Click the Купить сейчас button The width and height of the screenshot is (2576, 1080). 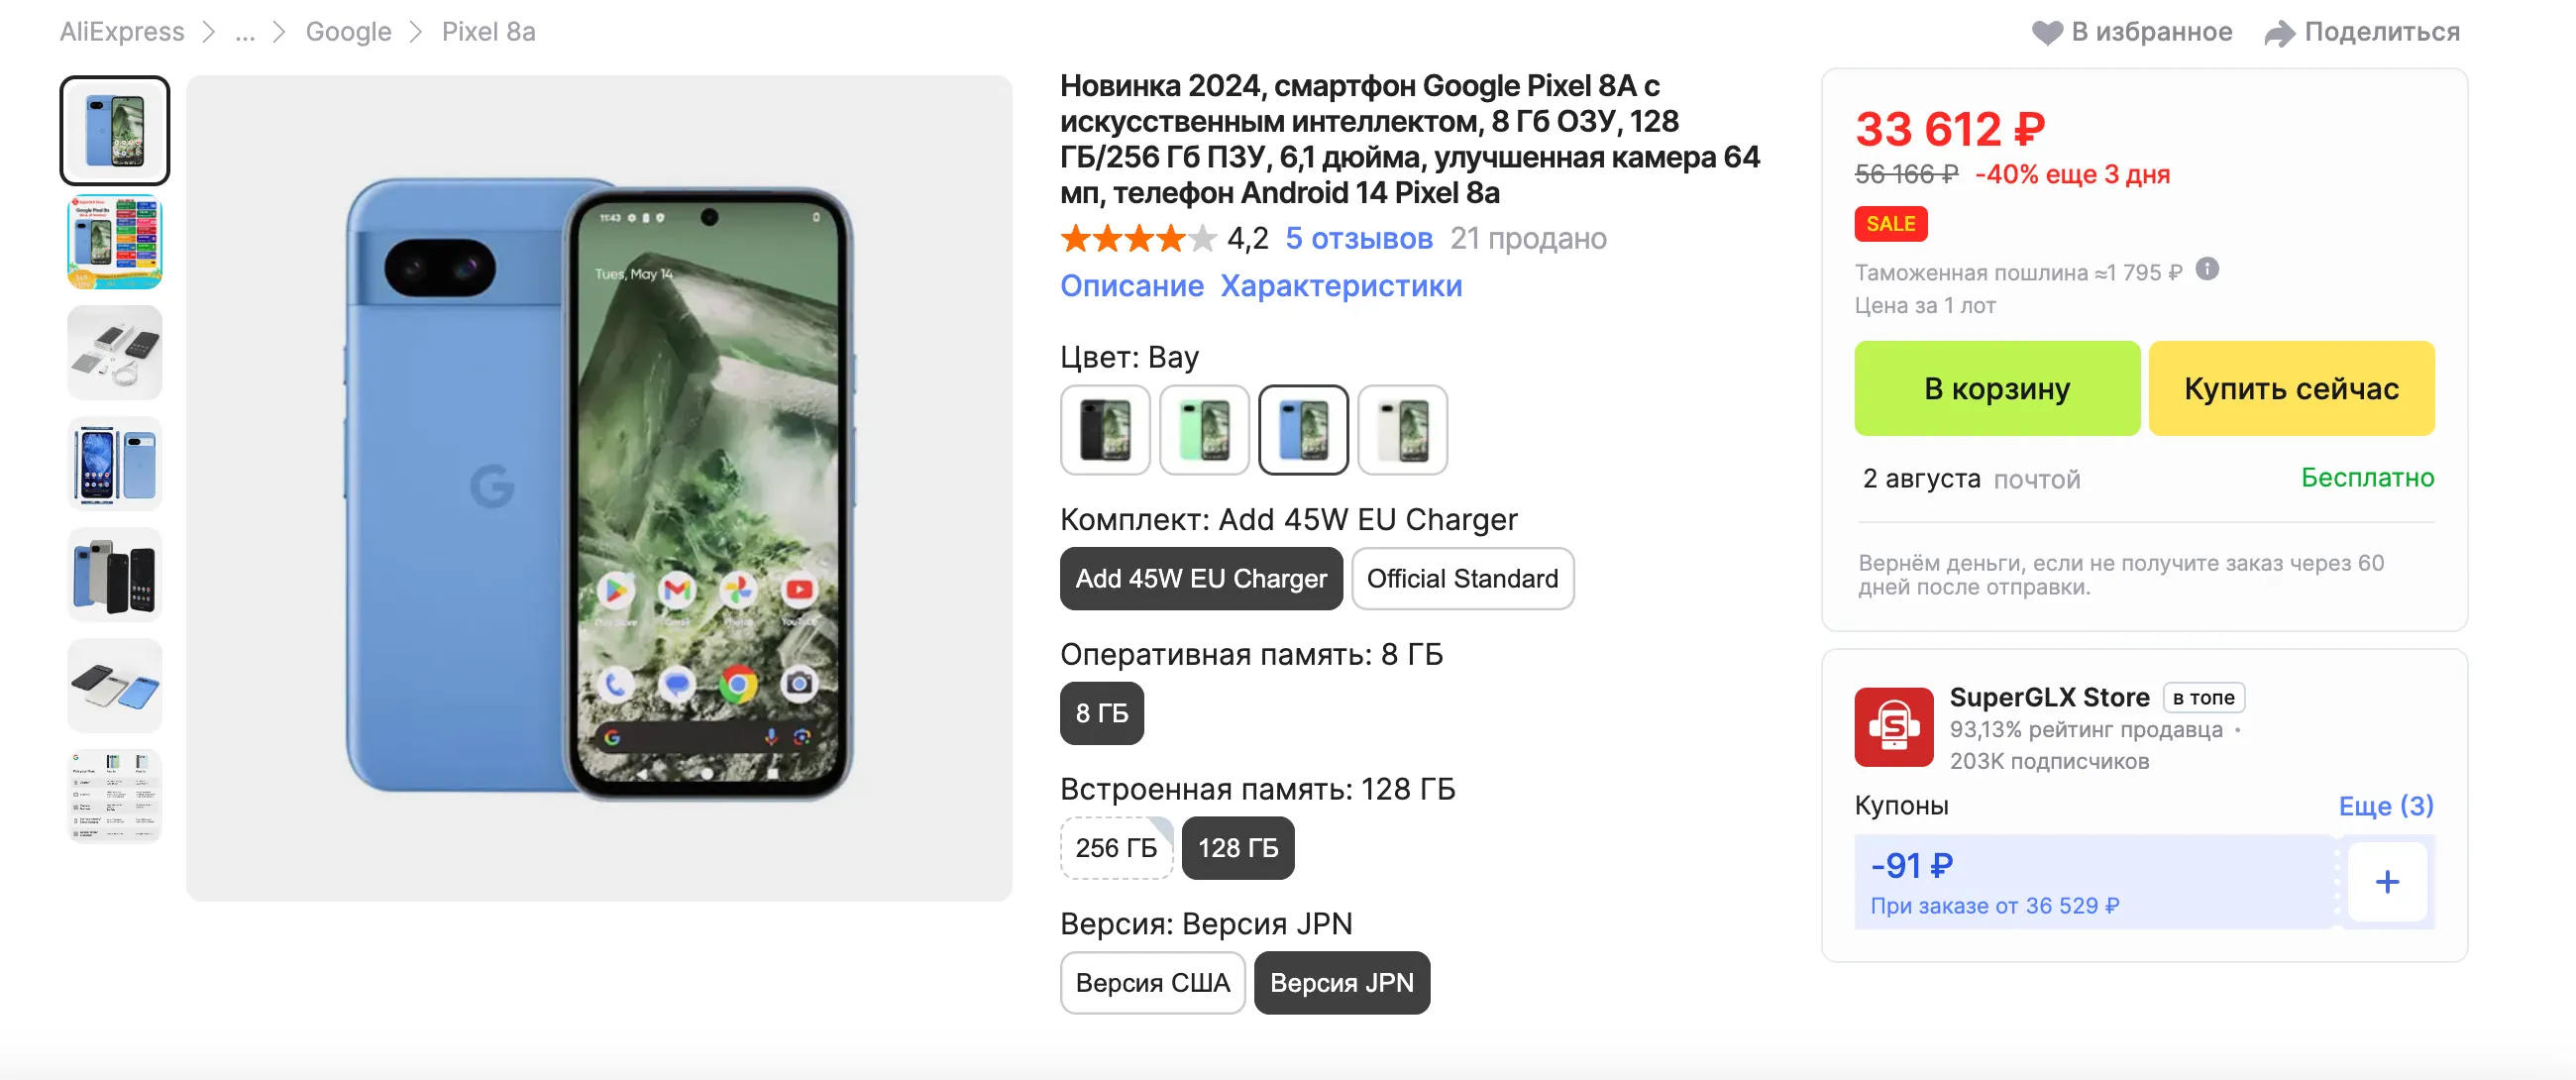click(2290, 389)
